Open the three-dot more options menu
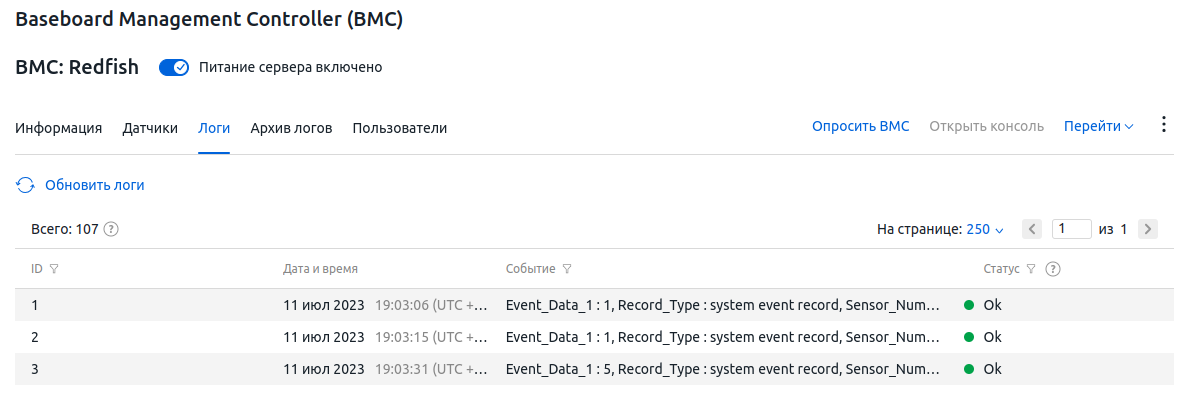The width and height of the screenshot is (1191, 393). [x=1164, y=125]
